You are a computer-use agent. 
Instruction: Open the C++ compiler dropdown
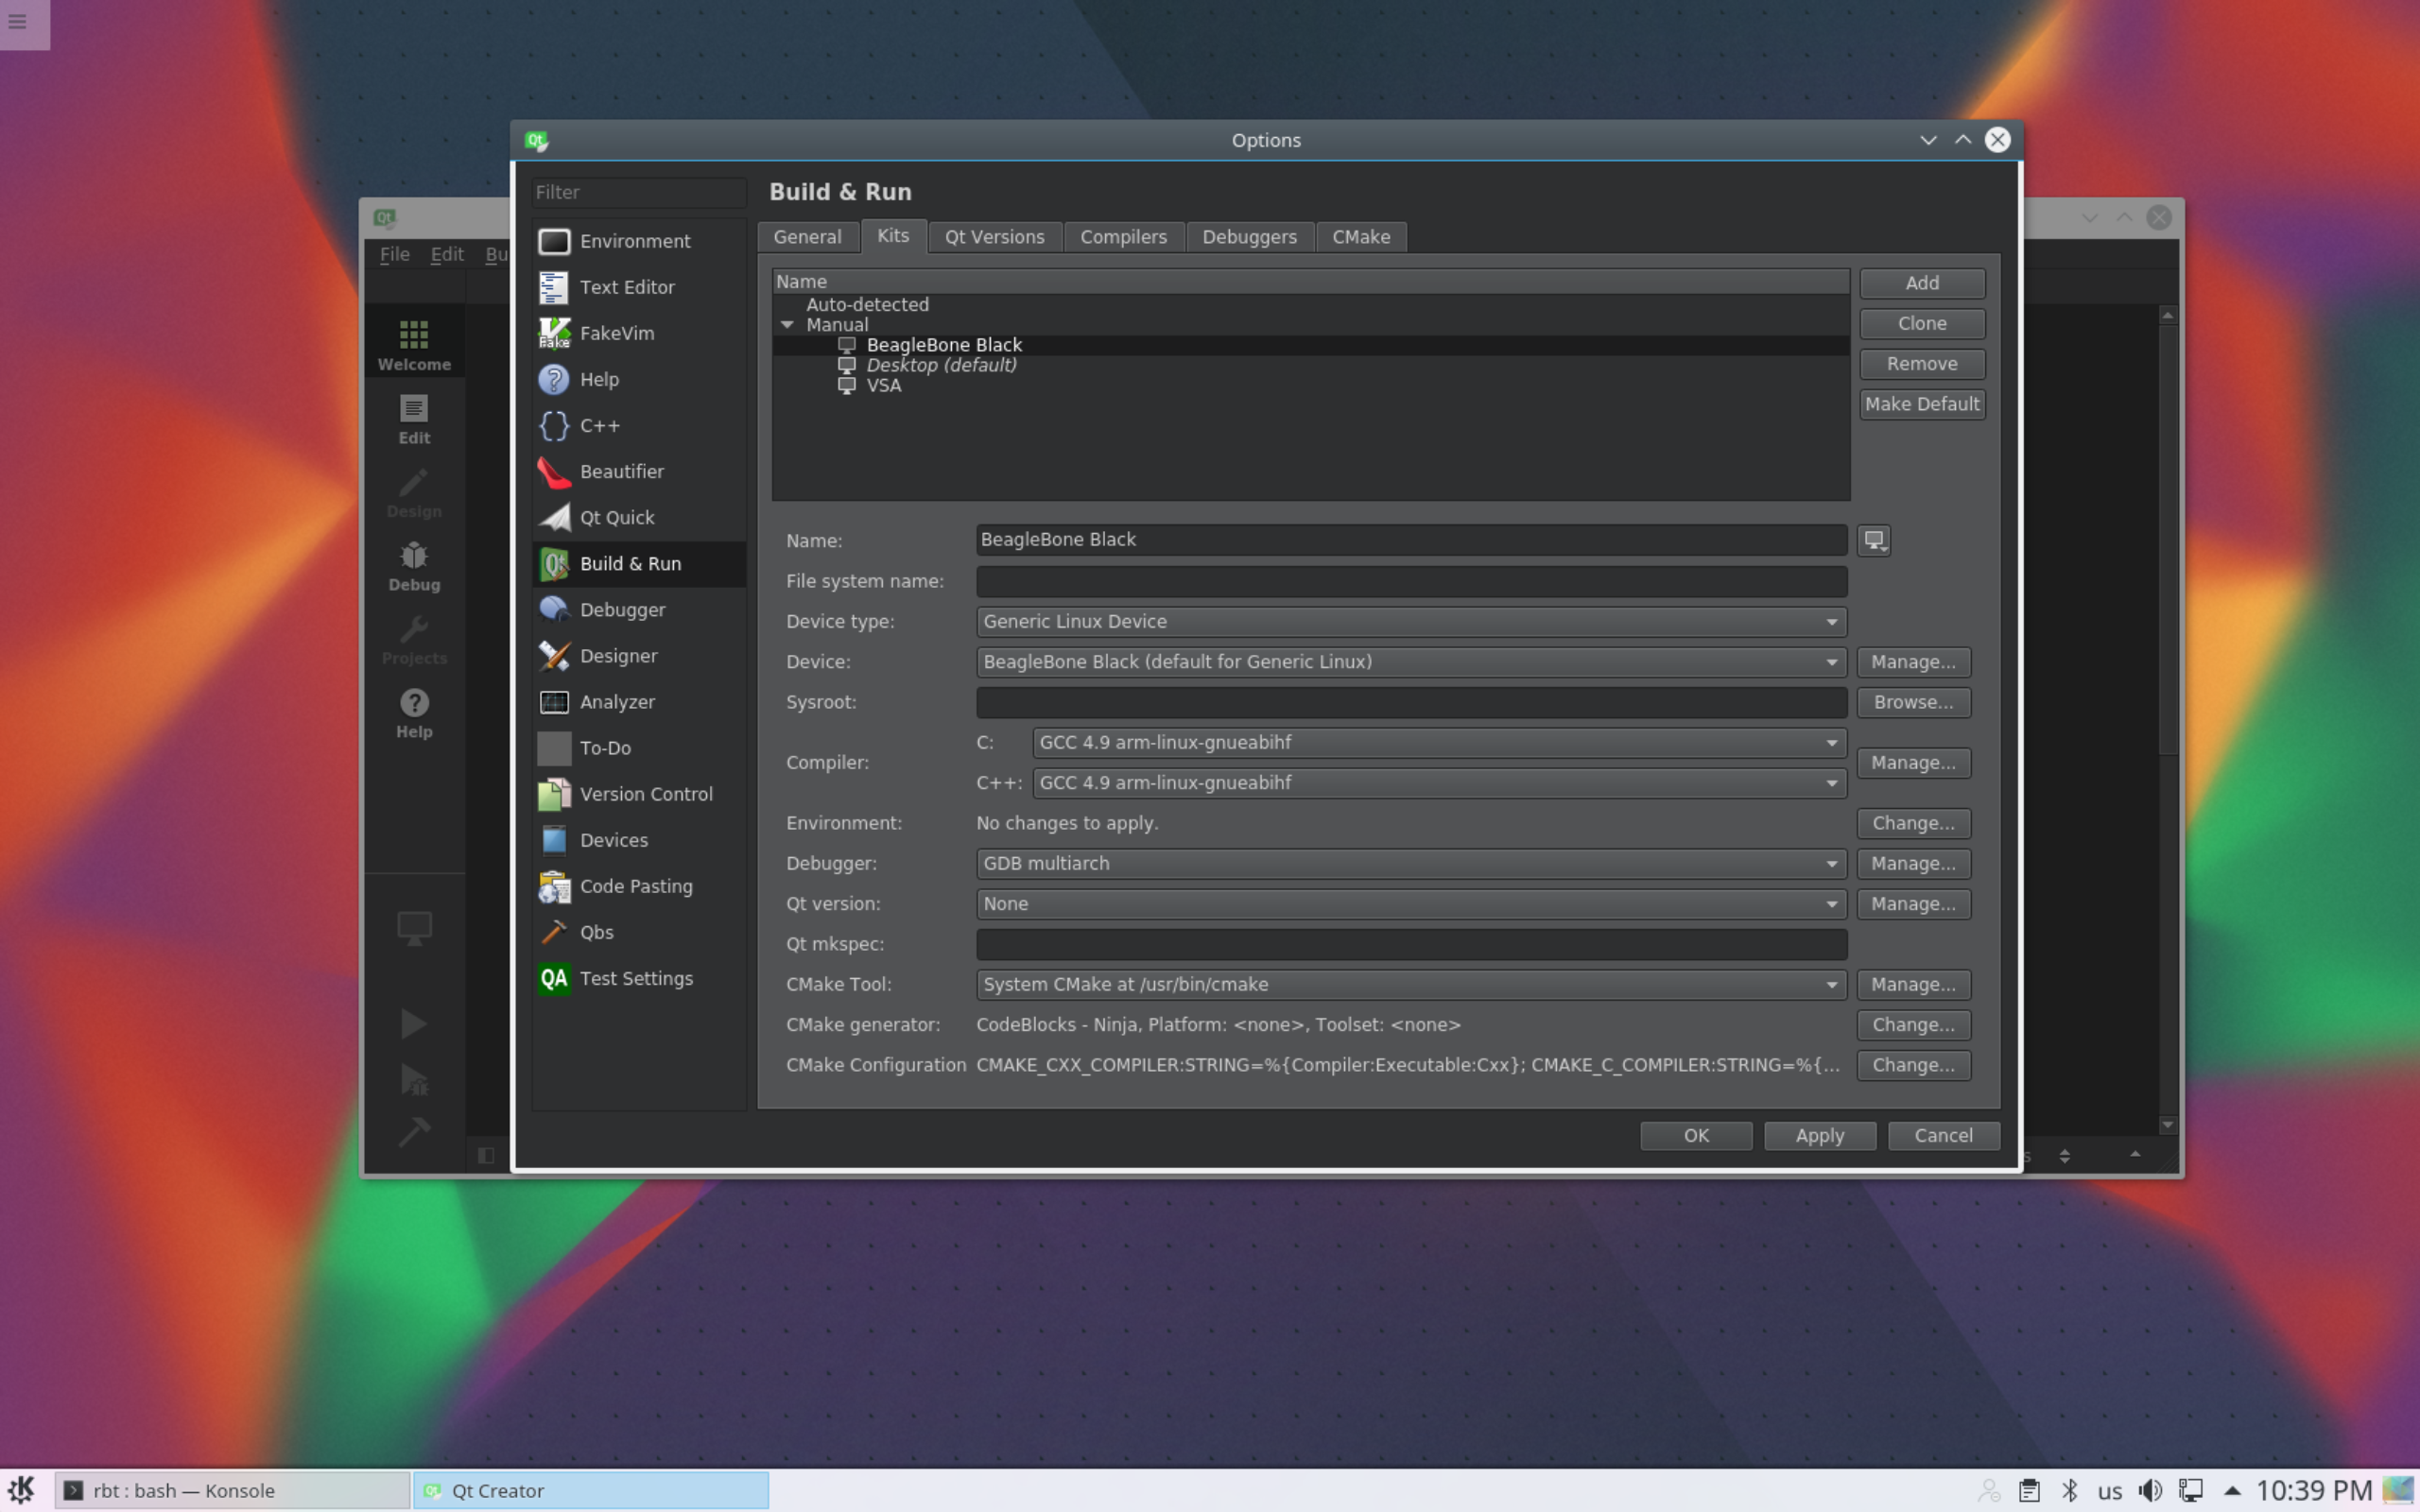click(1439, 782)
